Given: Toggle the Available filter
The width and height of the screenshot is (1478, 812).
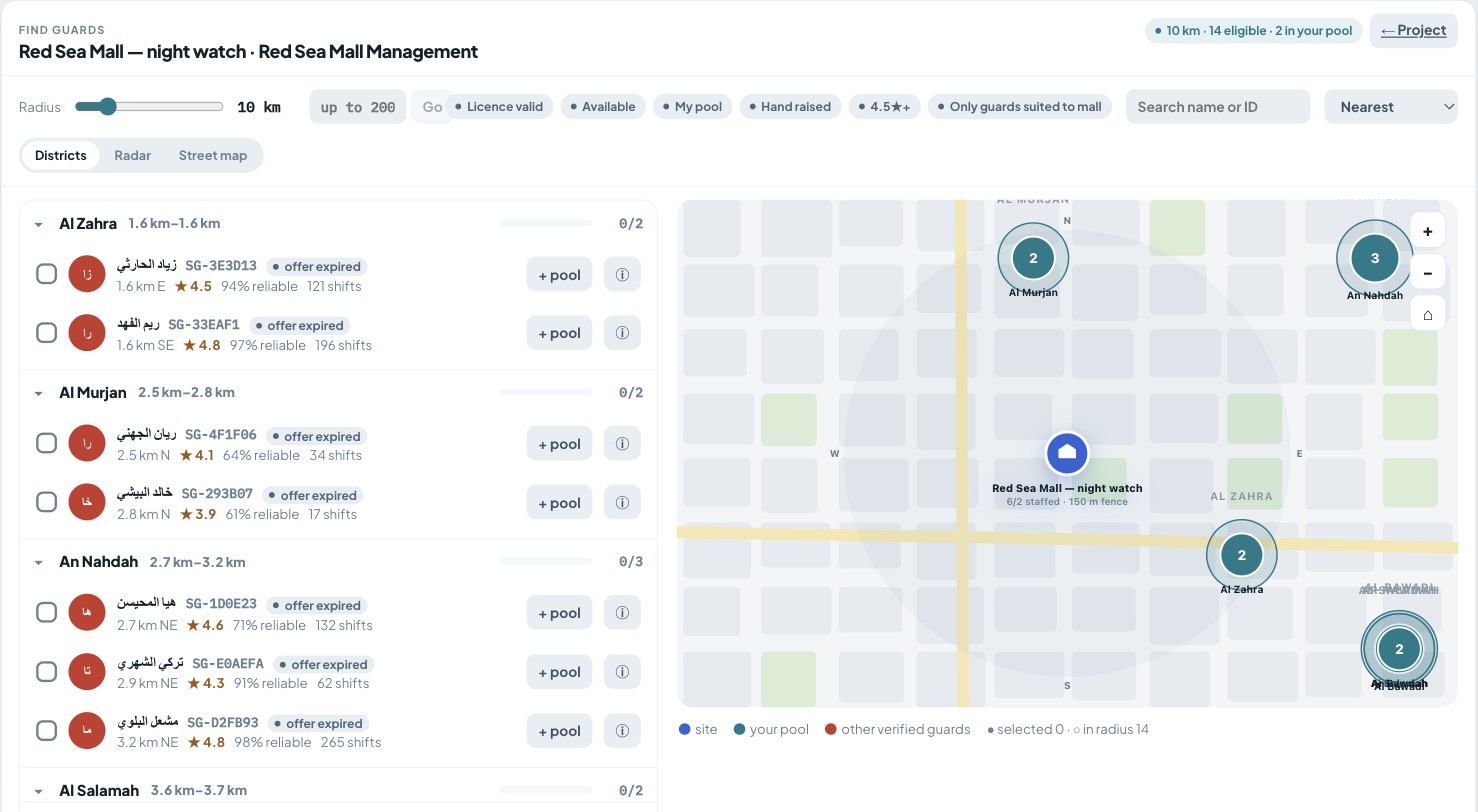Looking at the screenshot, I should [x=603, y=106].
